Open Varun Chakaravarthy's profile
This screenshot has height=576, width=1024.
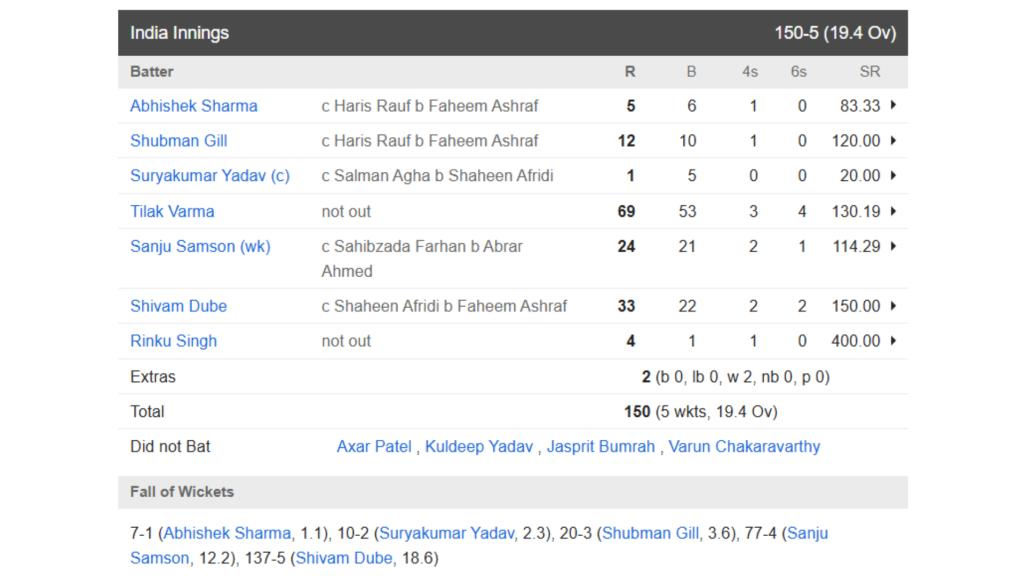744,447
